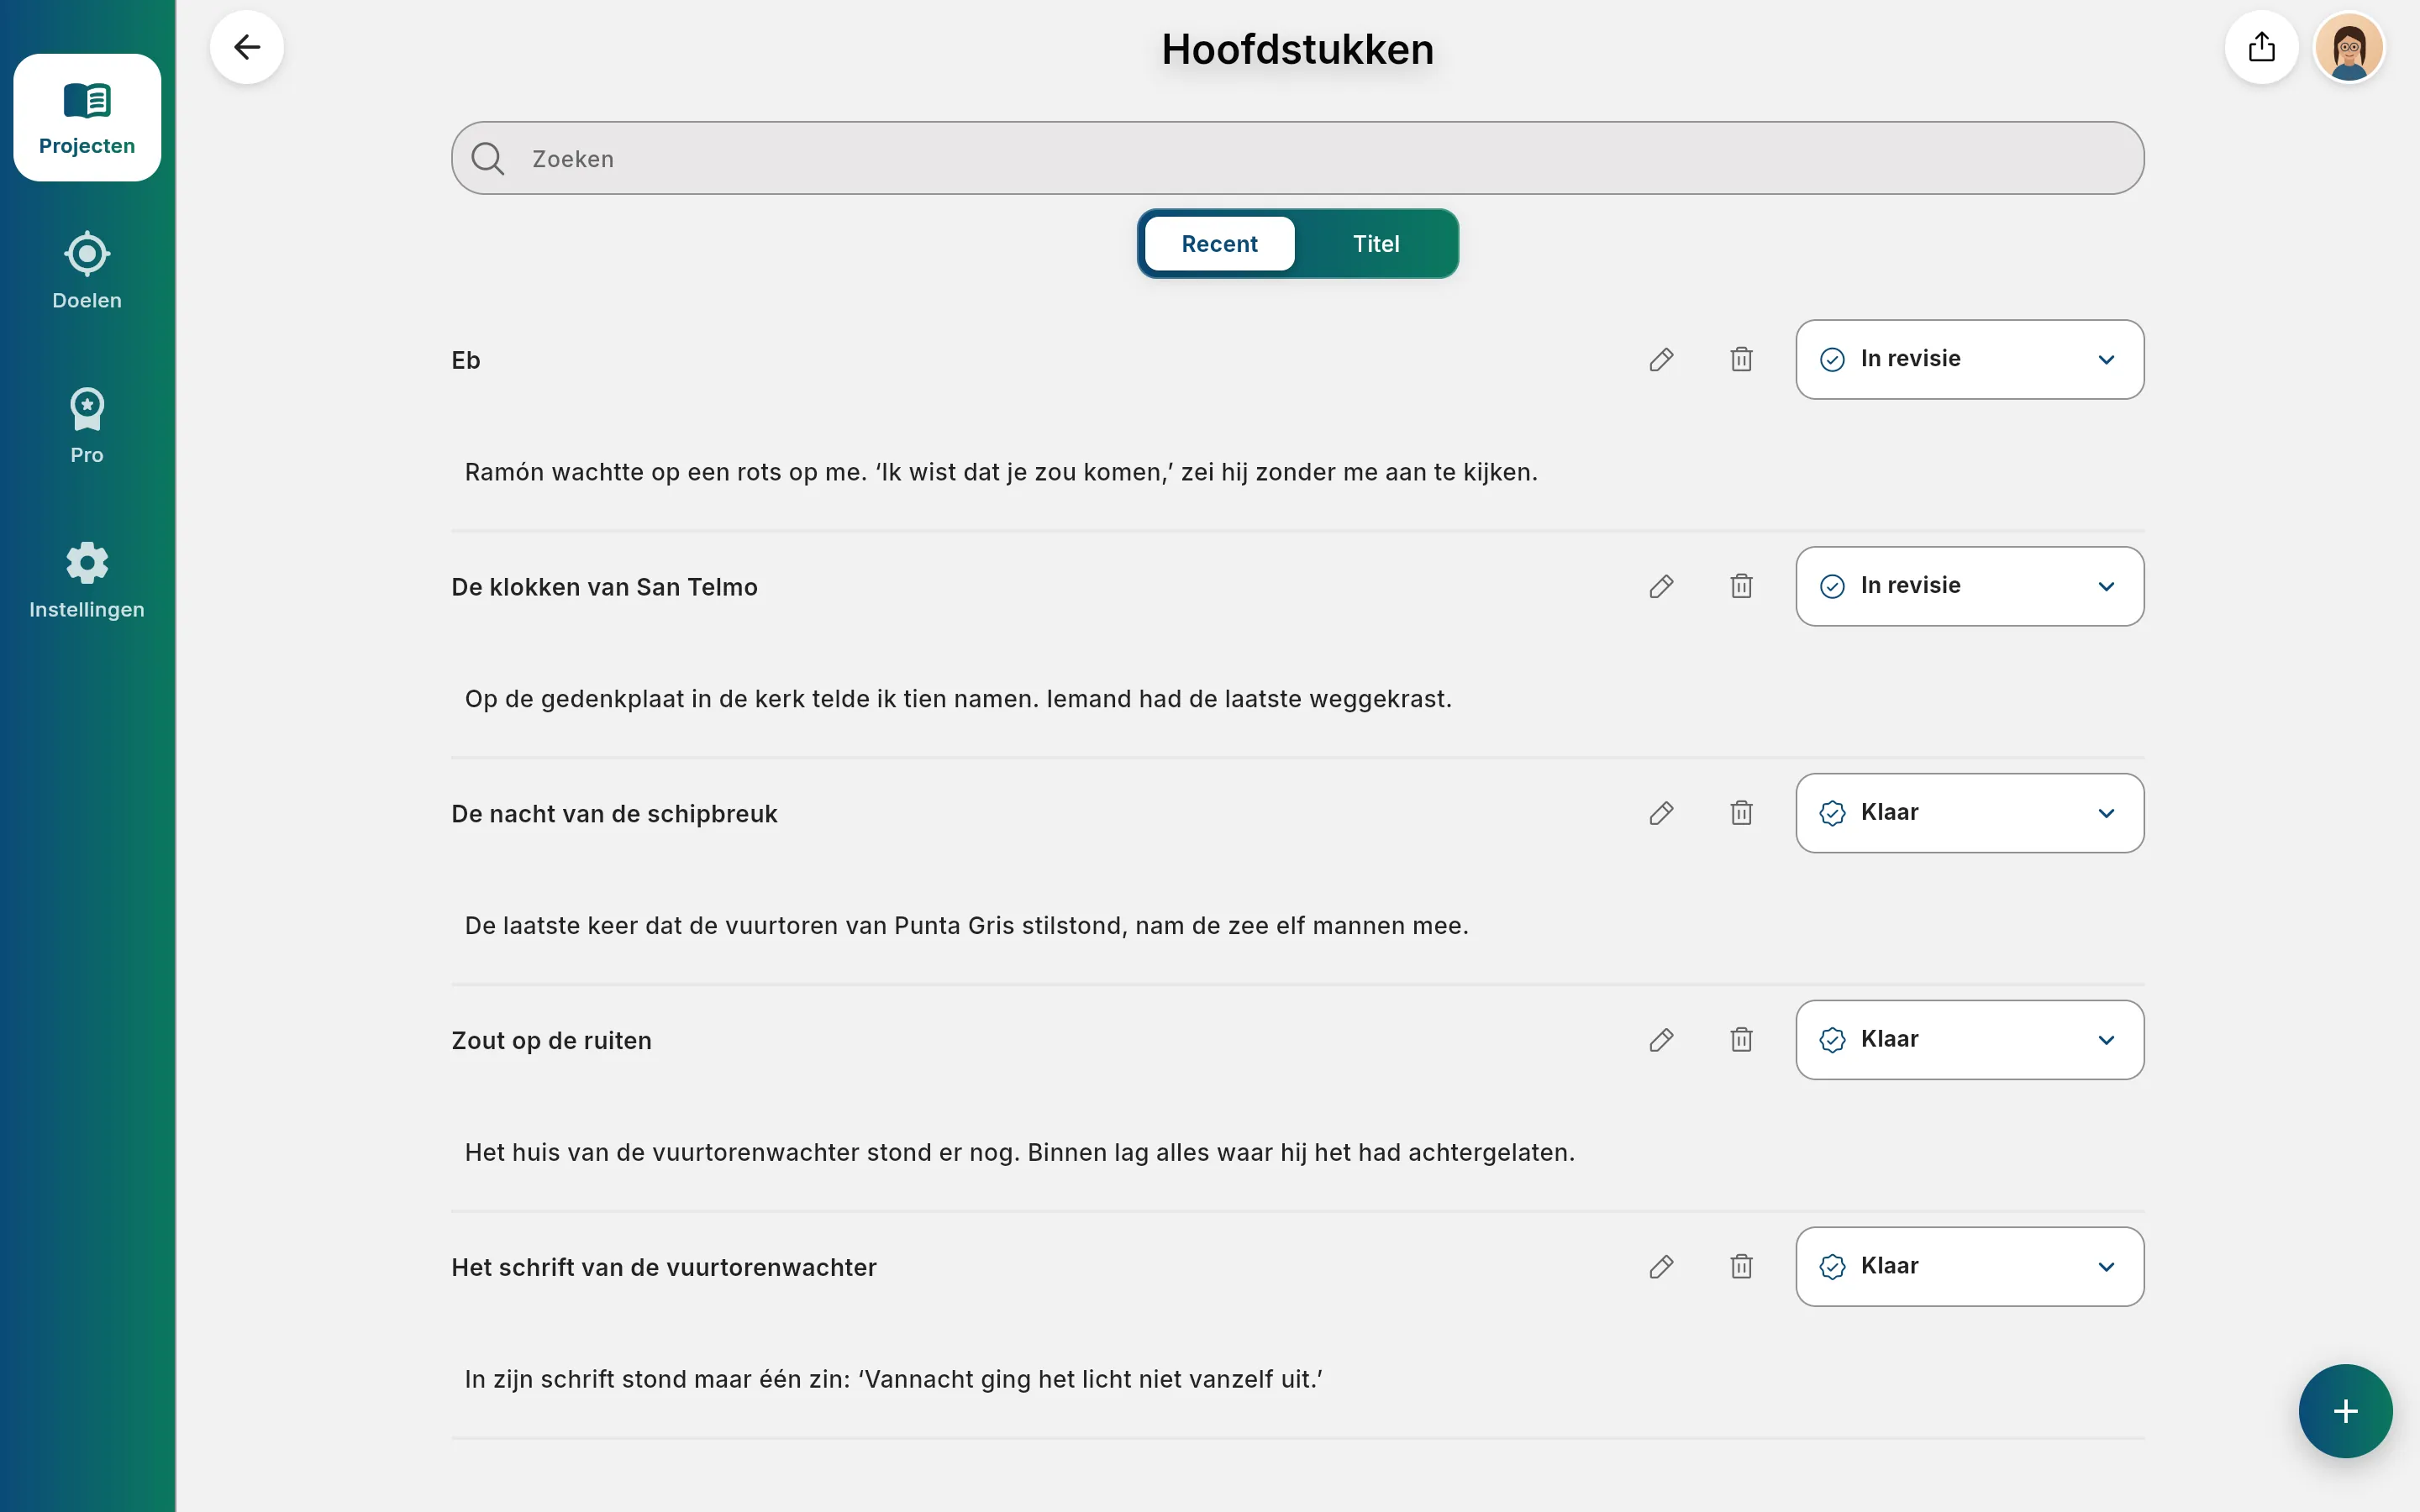2420x1512 pixels.
Task: Delete 'Het schrift van de vuurtorenwachter' chapter
Action: pyautogui.click(x=1742, y=1267)
